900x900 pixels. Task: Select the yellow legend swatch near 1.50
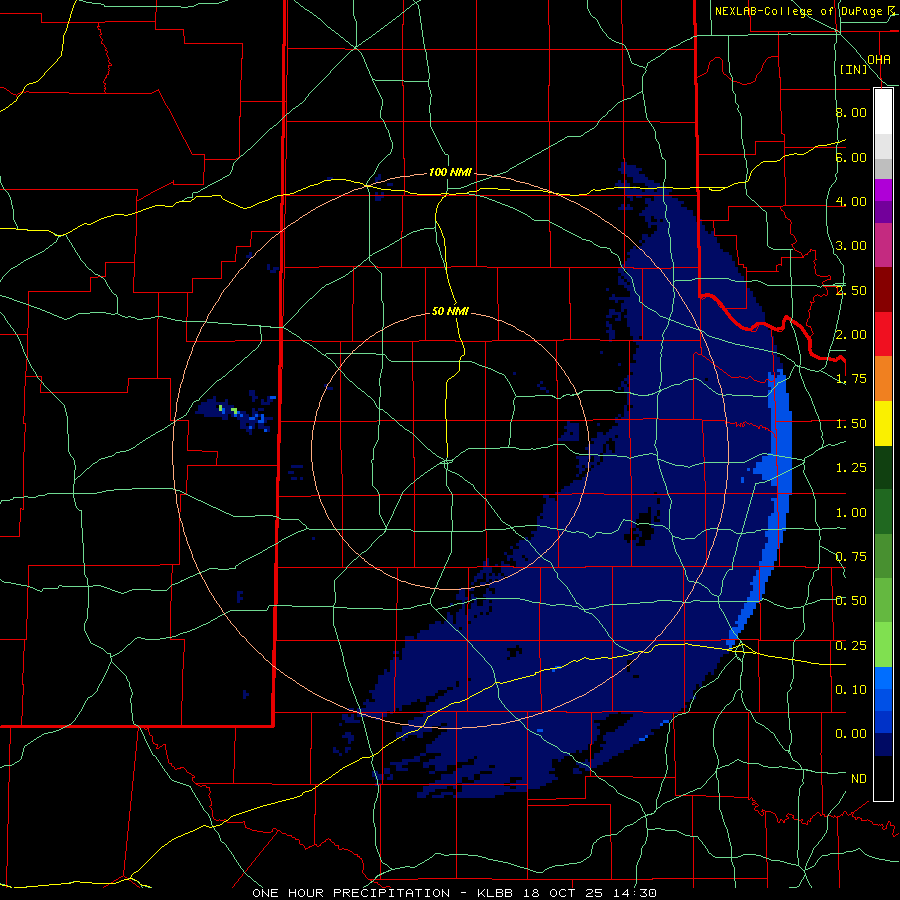click(883, 423)
